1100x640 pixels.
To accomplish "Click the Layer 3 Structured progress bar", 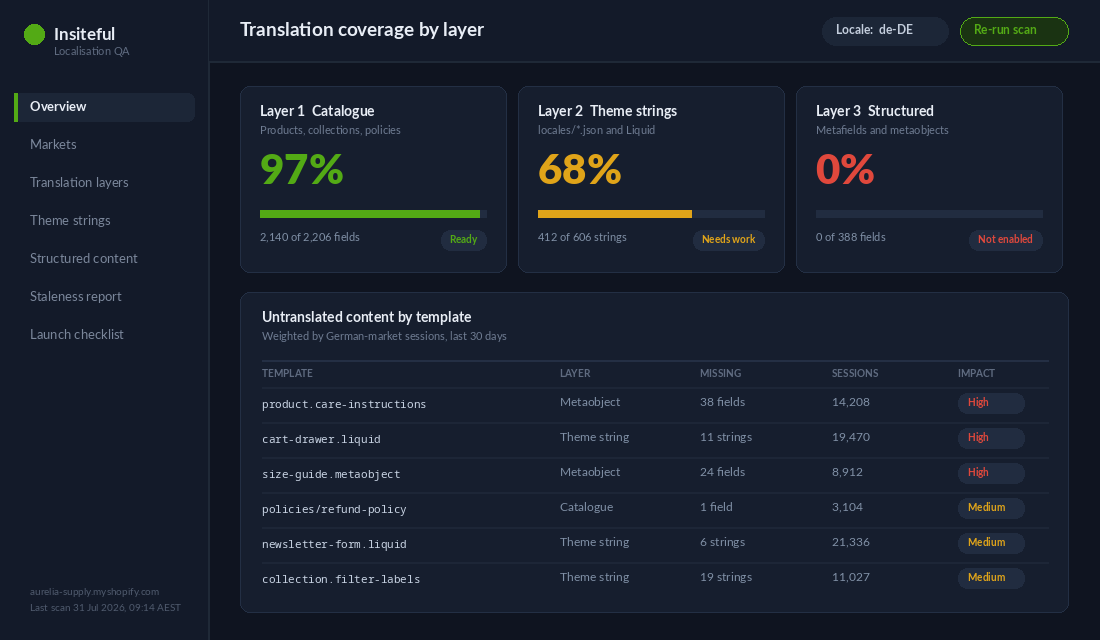I will click(929, 214).
